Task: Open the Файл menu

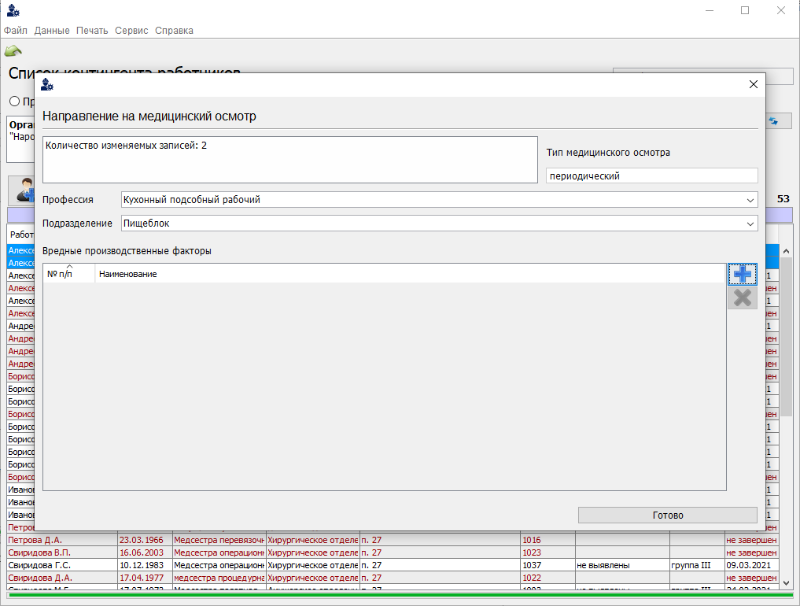Action: (16, 30)
